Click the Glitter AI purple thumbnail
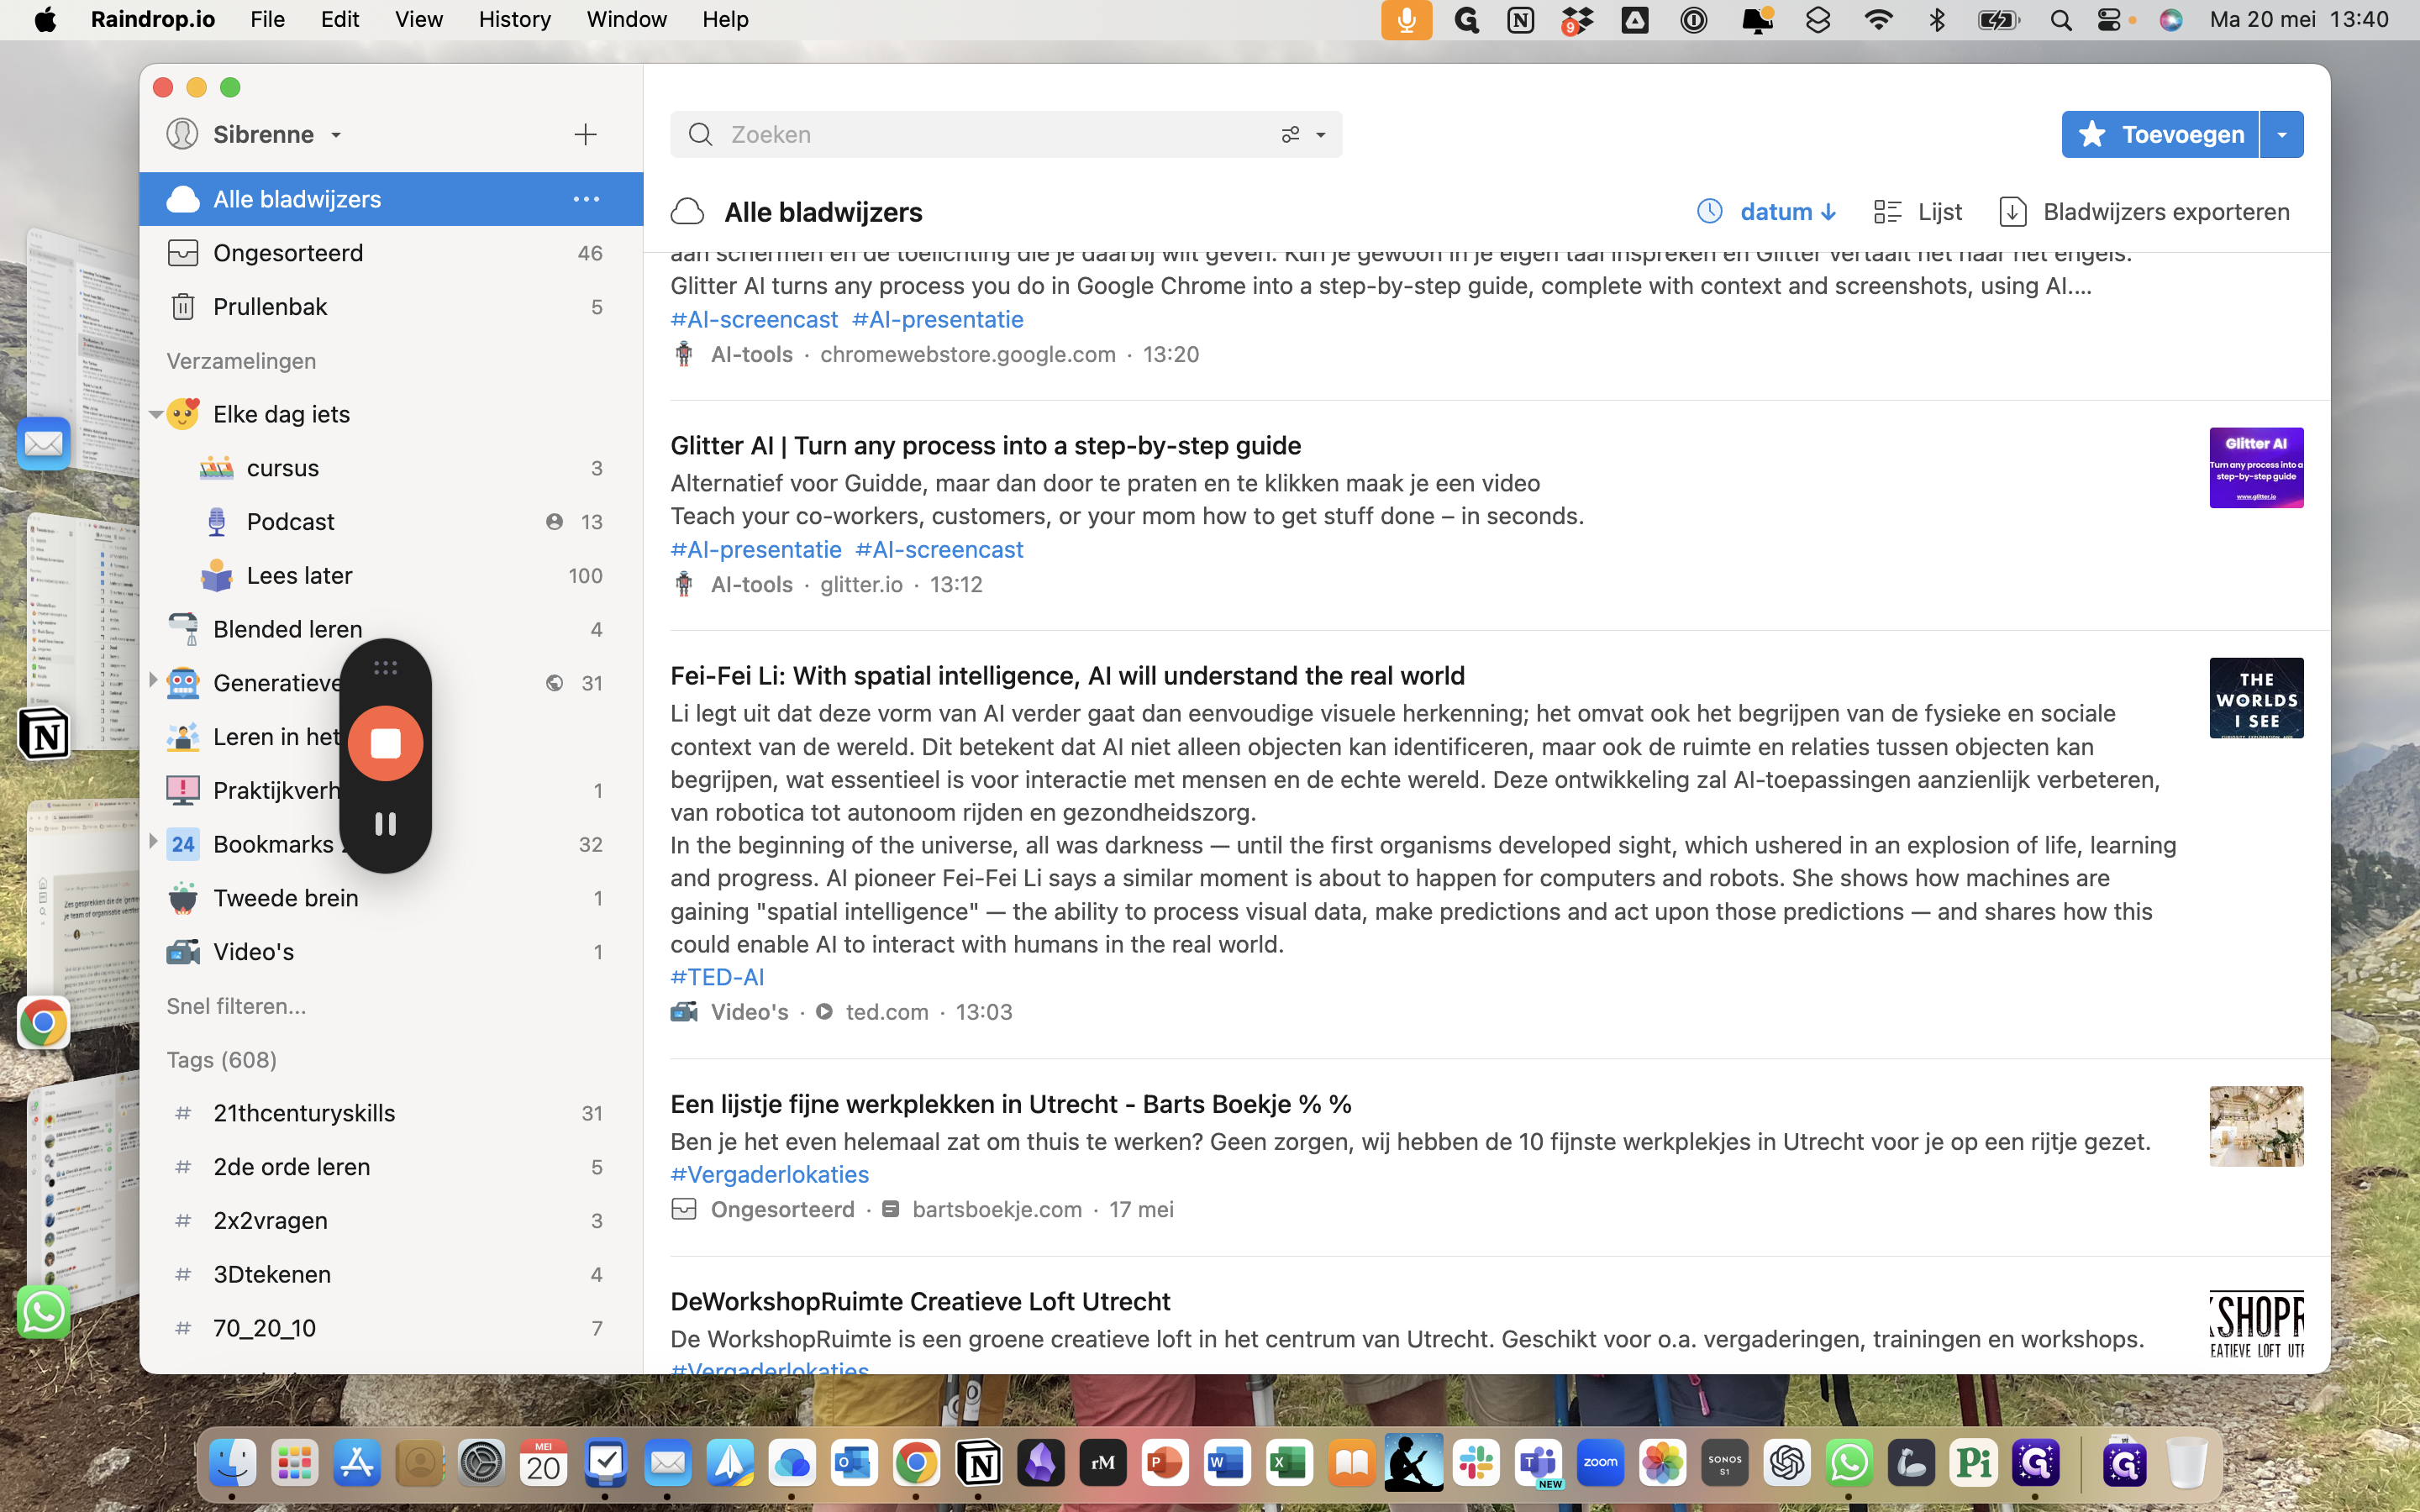Viewport: 2420px width, 1512px height. click(x=2256, y=468)
